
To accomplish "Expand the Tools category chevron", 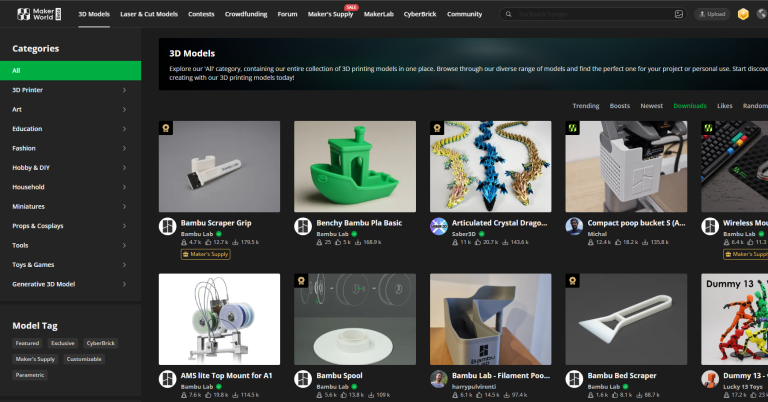I will (x=124, y=245).
